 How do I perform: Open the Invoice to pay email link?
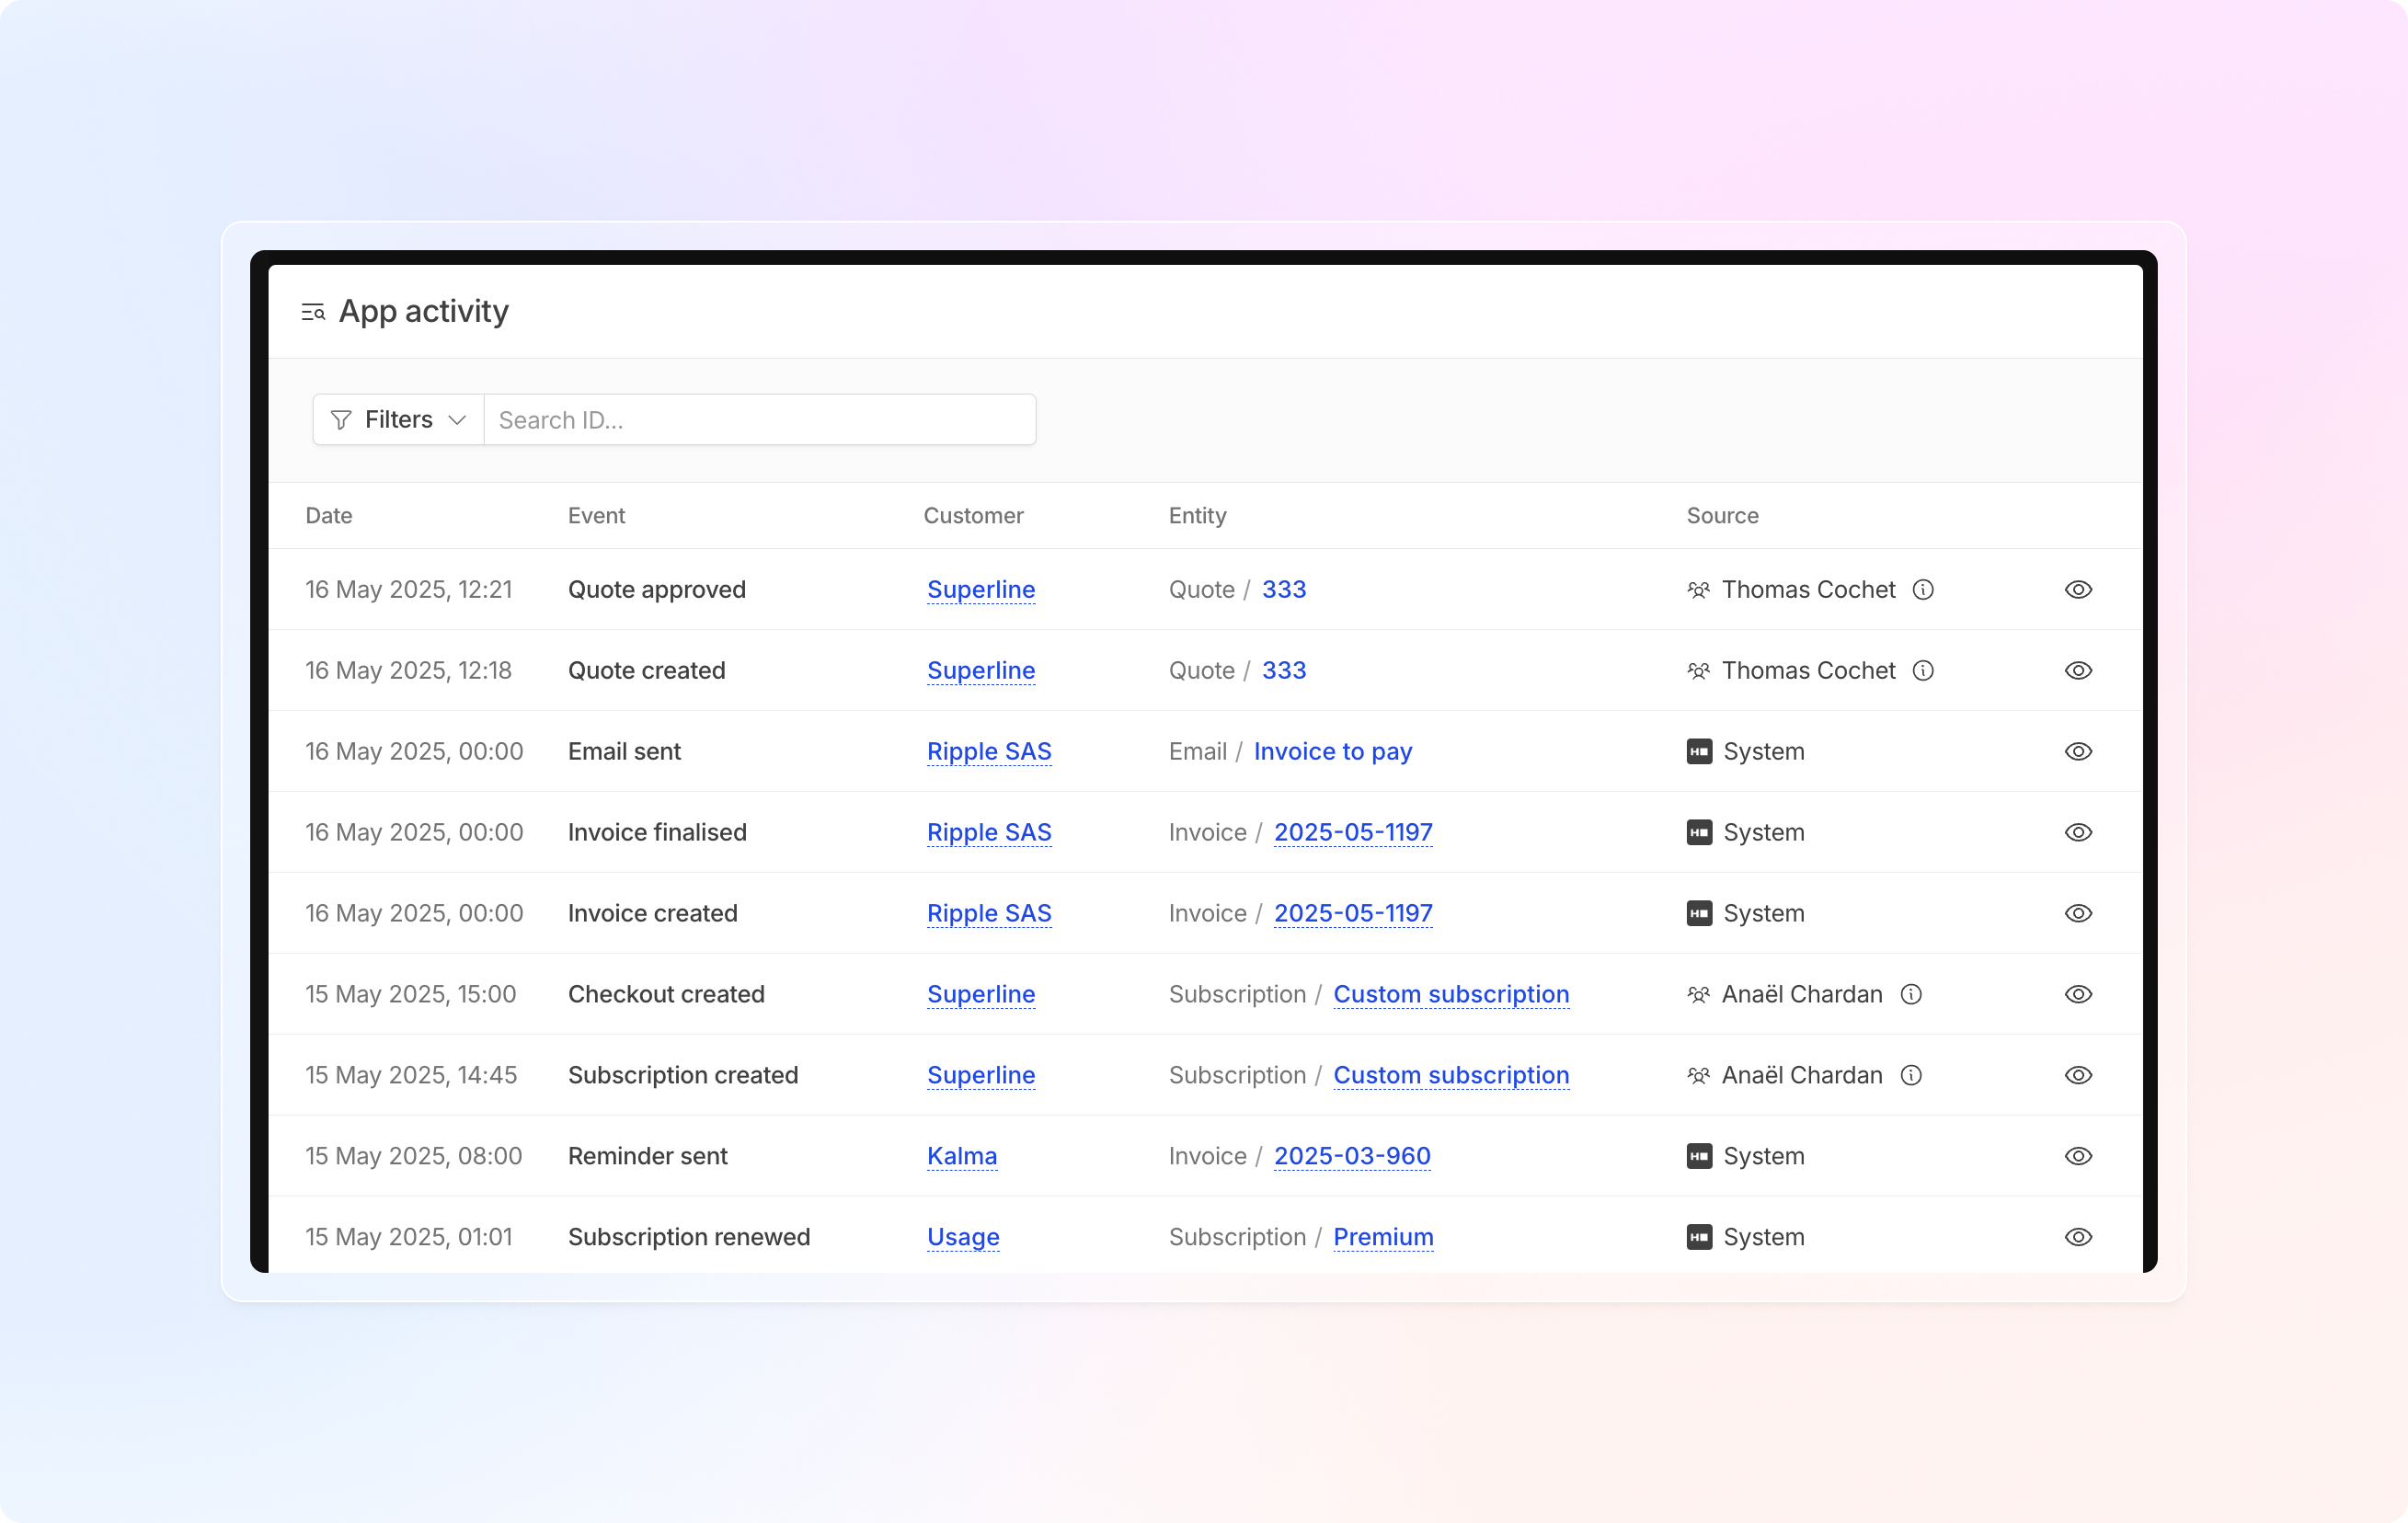point(1333,752)
